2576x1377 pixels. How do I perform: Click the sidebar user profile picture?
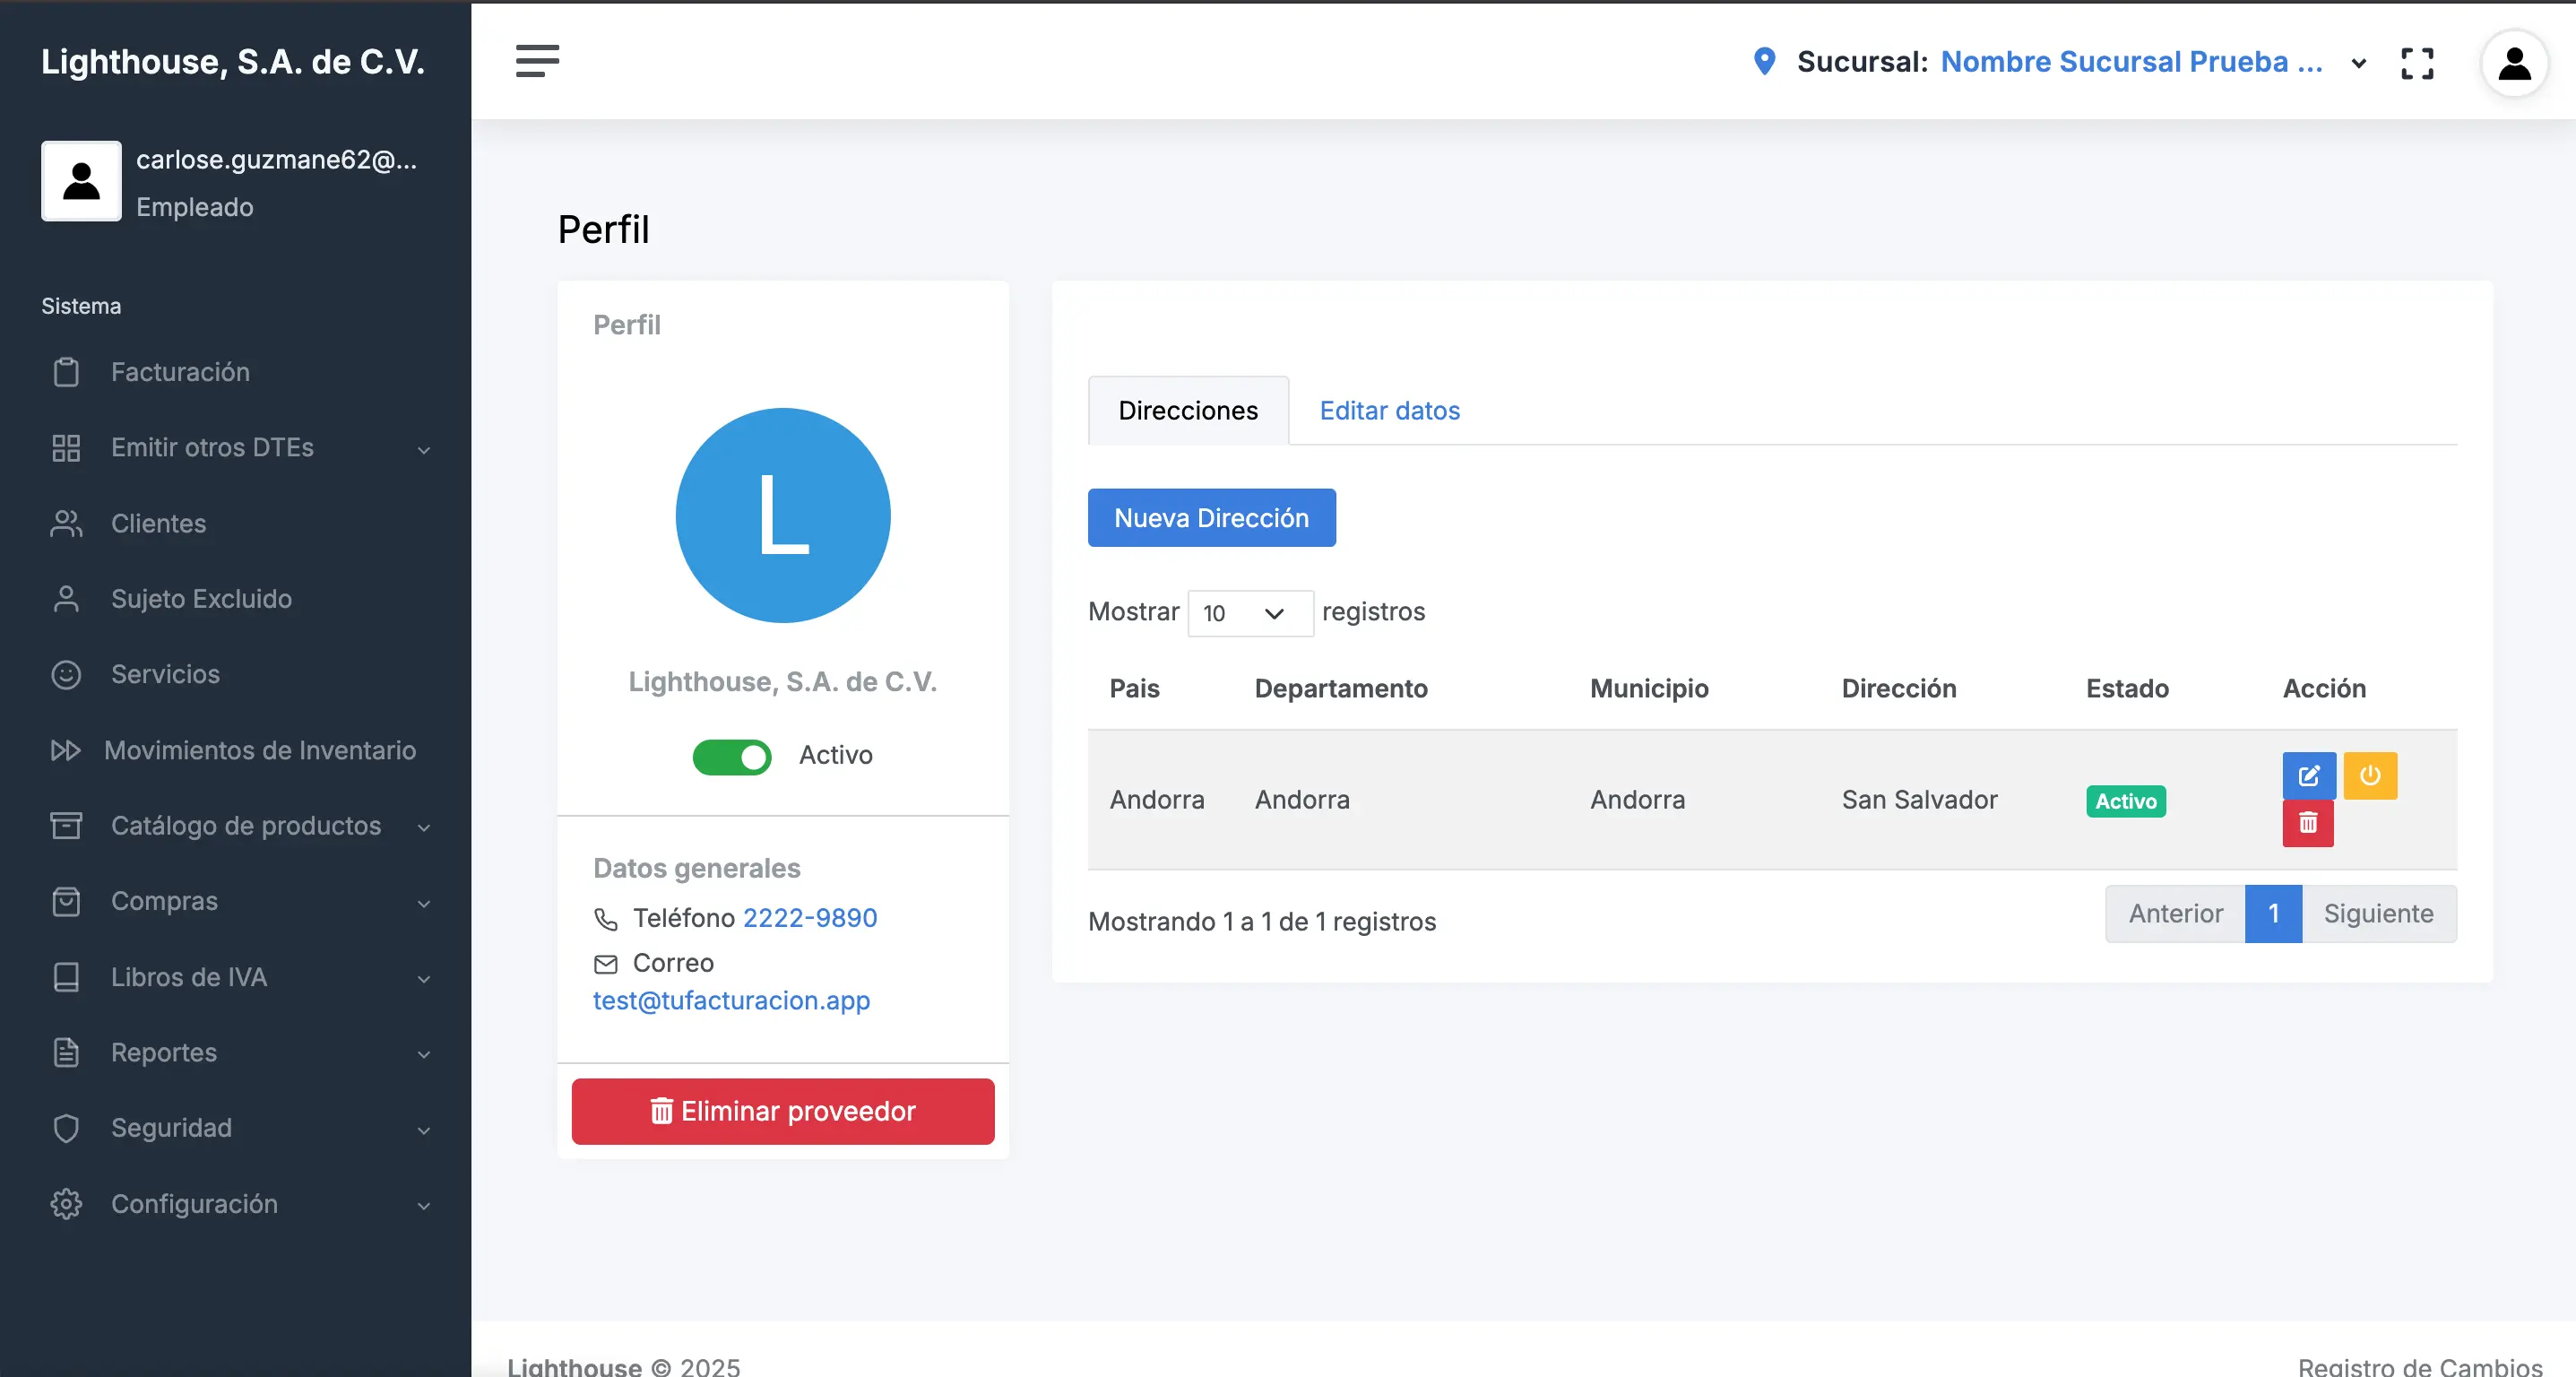(81, 181)
